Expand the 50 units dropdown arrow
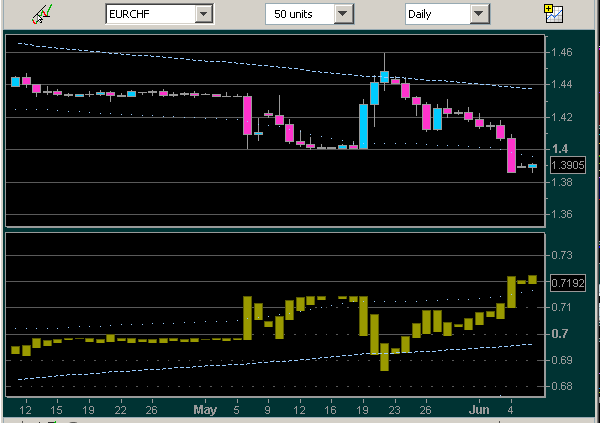Image resolution: width=600 pixels, height=423 pixels. [x=344, y=14]
